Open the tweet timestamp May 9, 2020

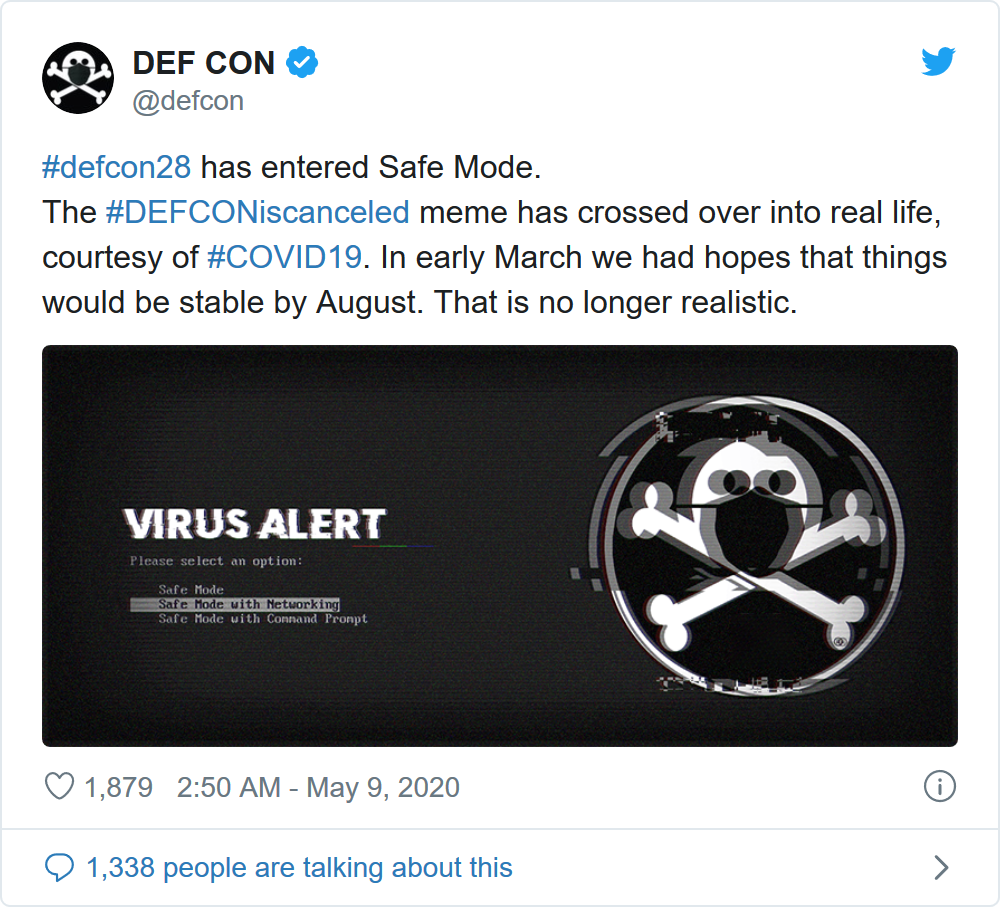click(x=318, y=787)
